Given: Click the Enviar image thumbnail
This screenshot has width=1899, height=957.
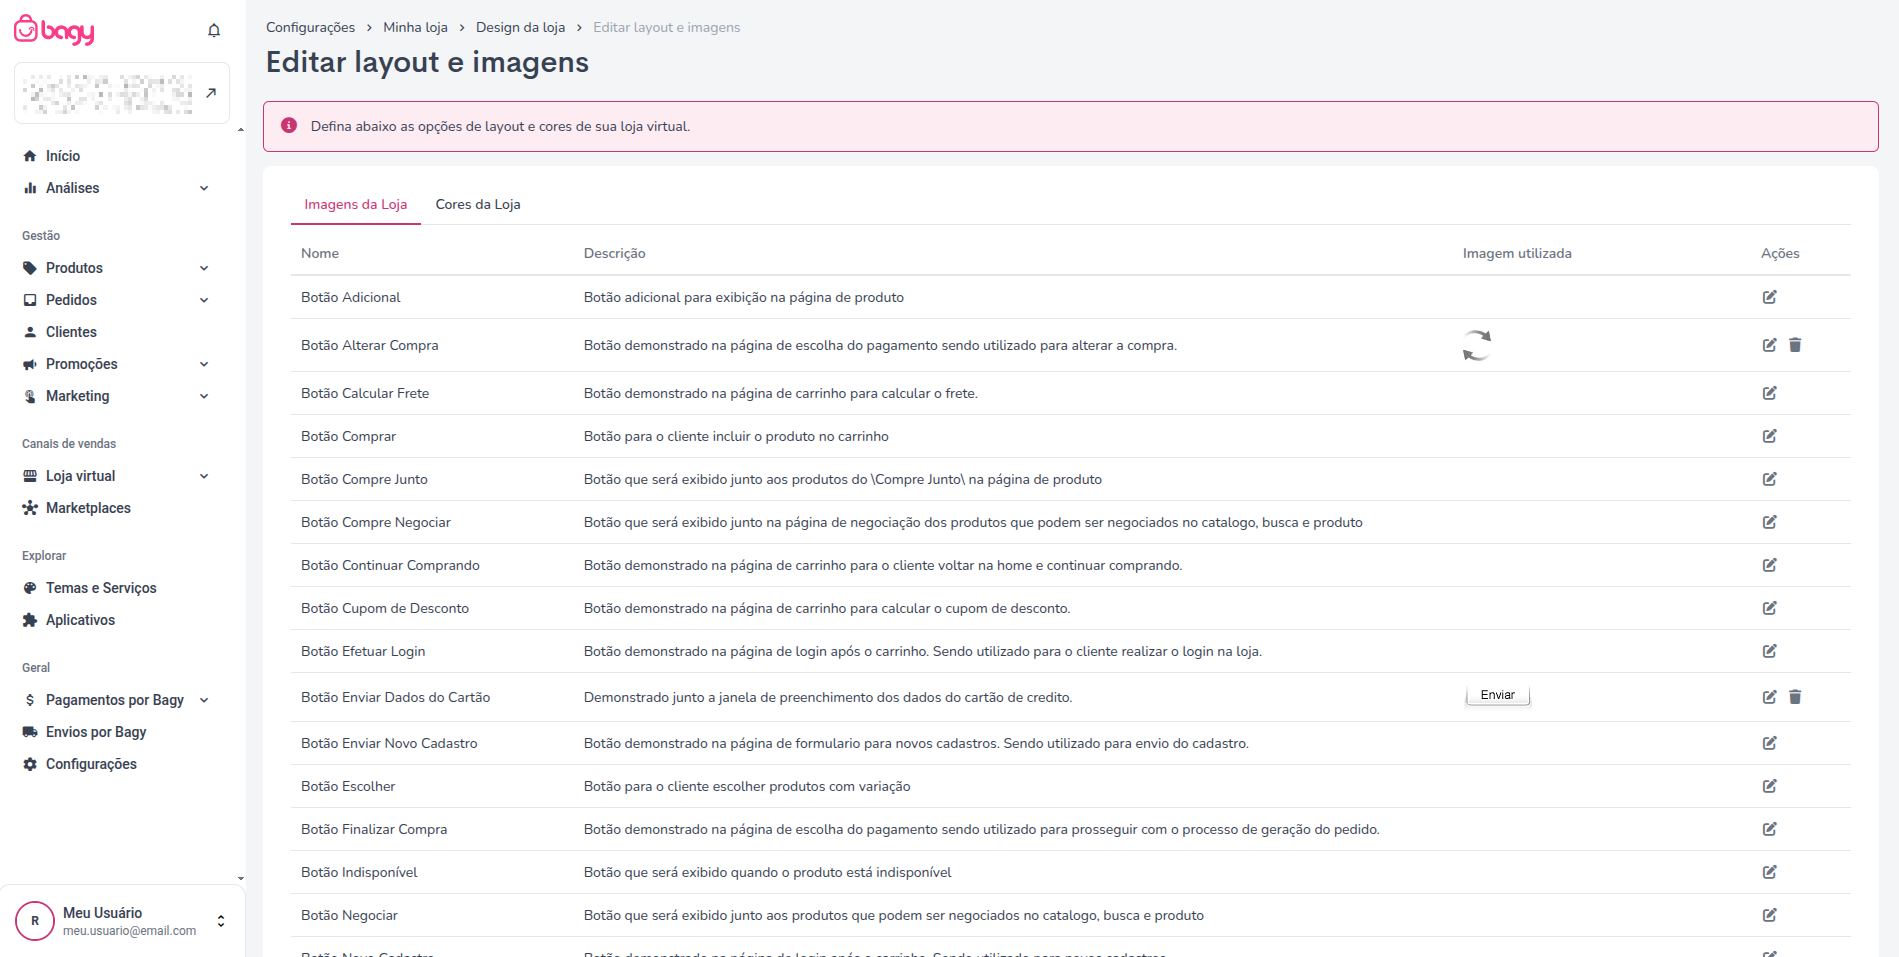Looking at the screenshot, I should pos(1497,695).
